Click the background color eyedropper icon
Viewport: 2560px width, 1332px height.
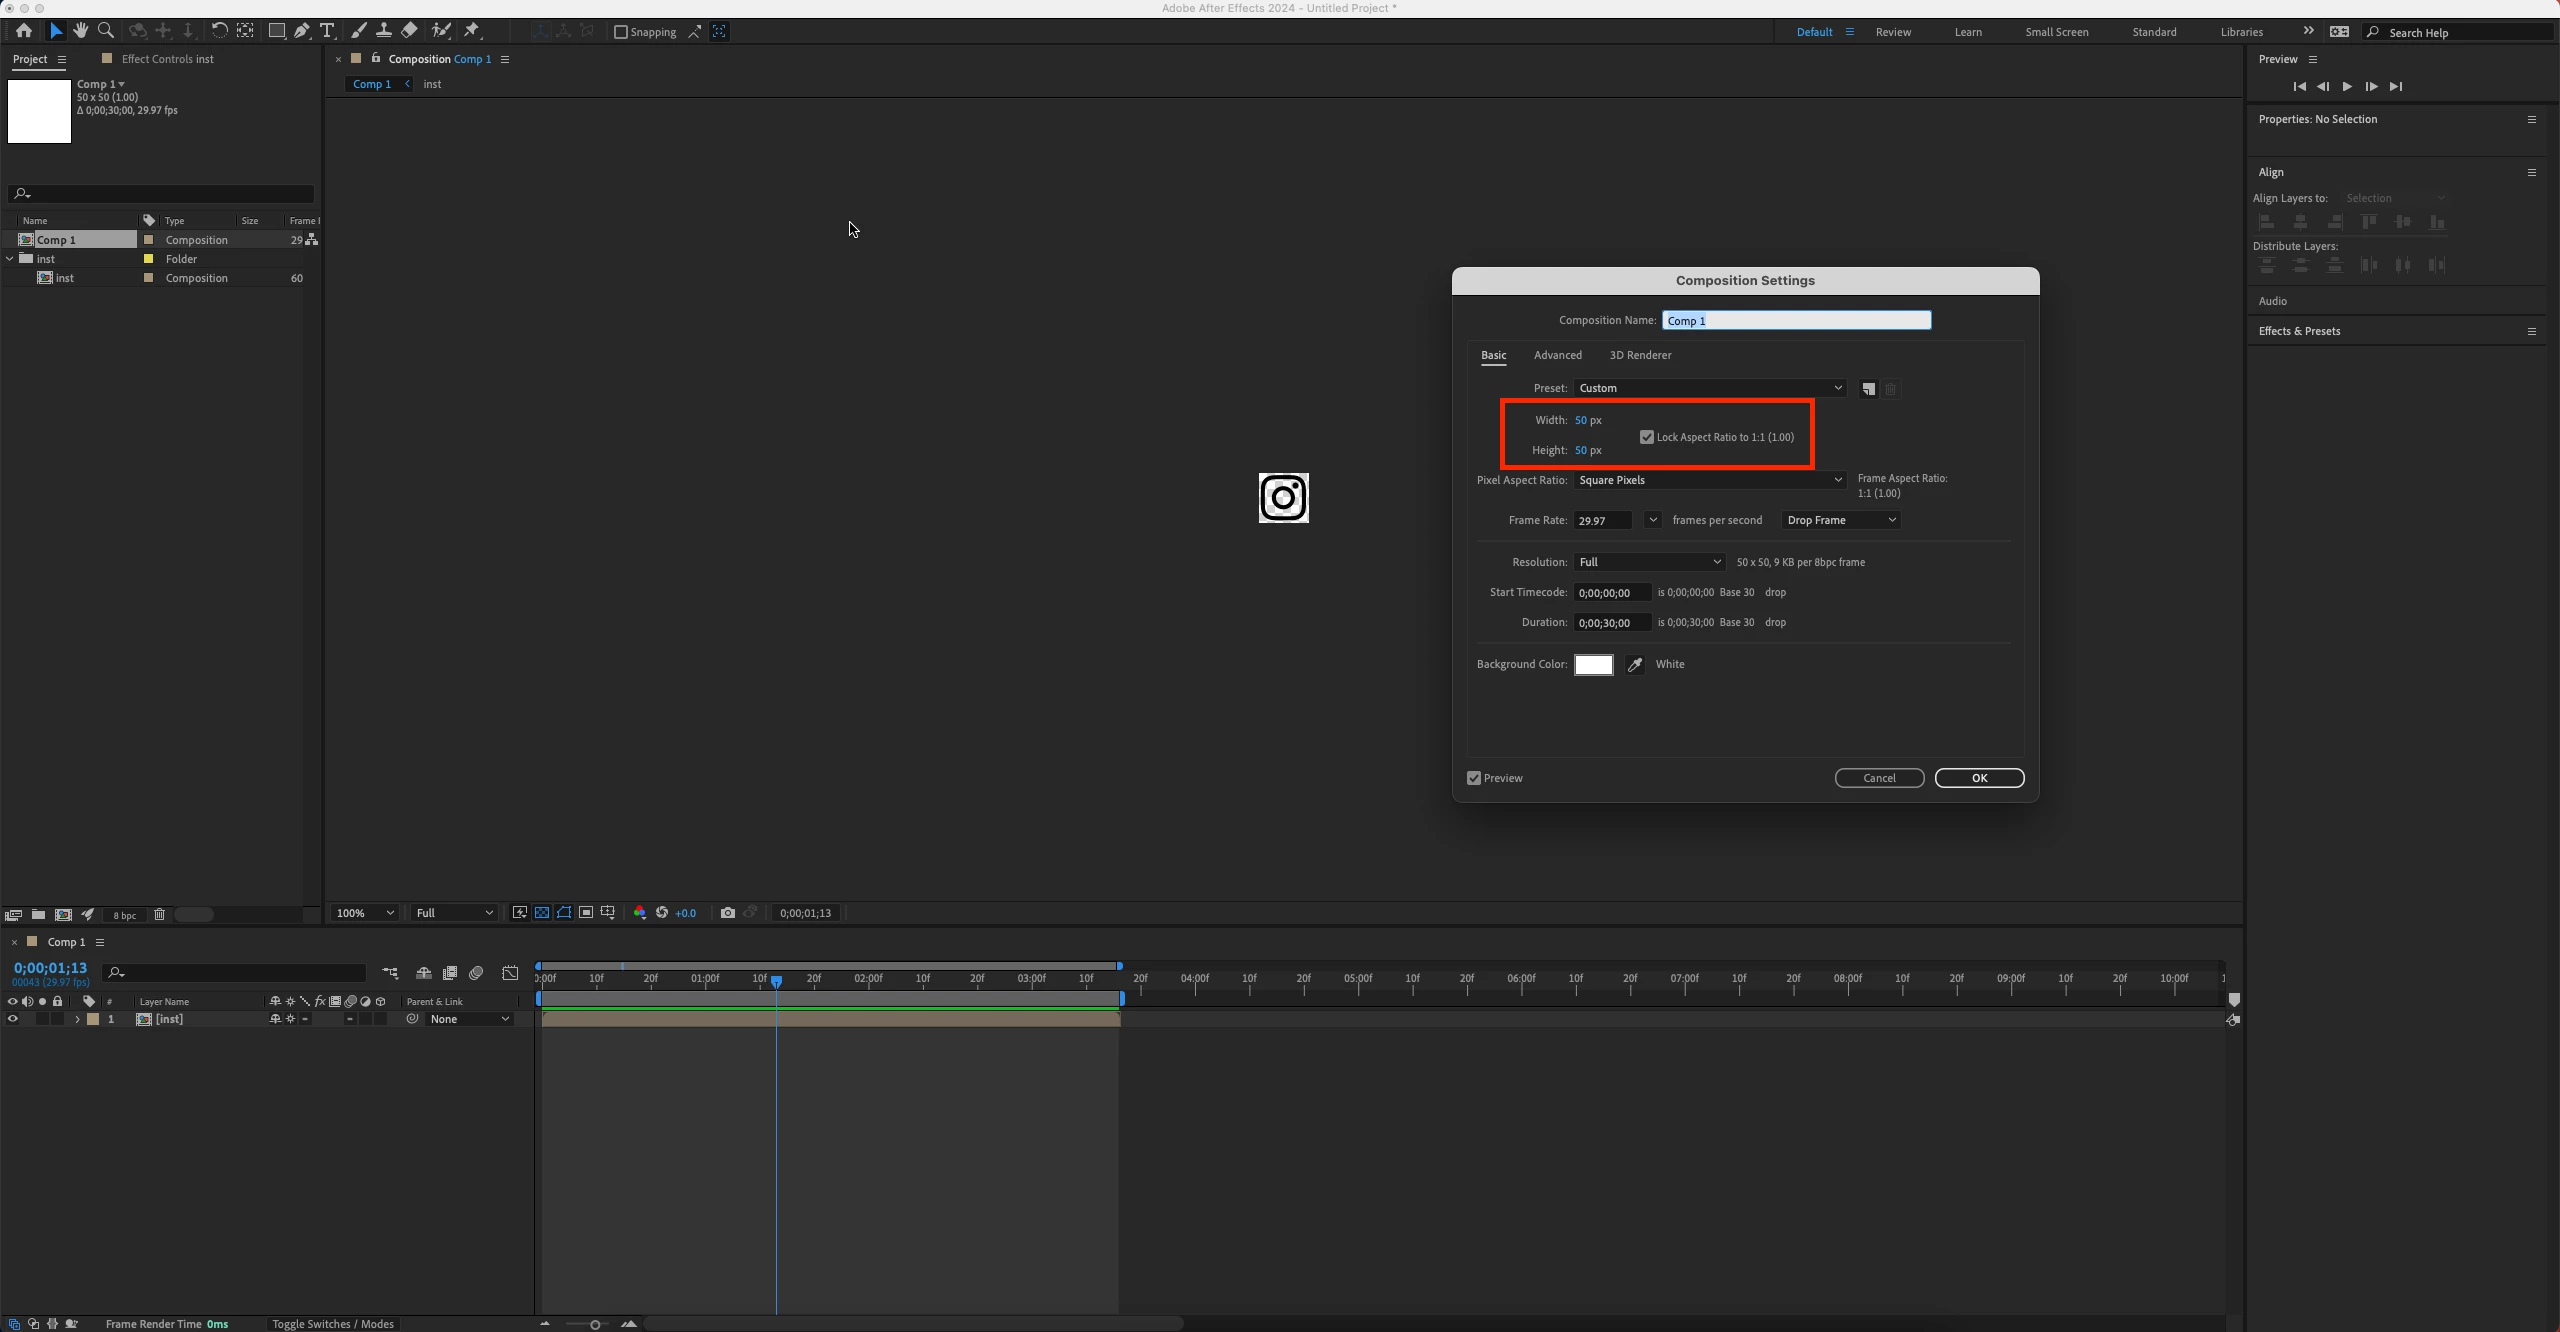click(x=1635, y=665)
